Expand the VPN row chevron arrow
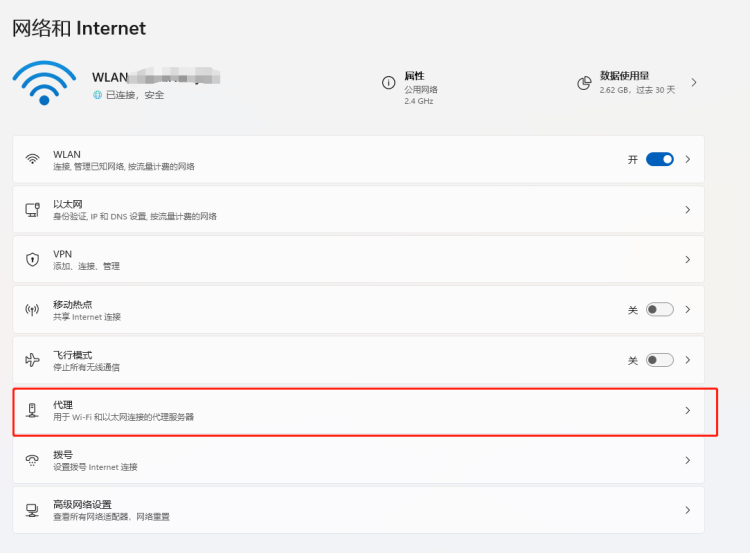Image resolution: width=750 pixels, height=553 pixels. [687, 260]
